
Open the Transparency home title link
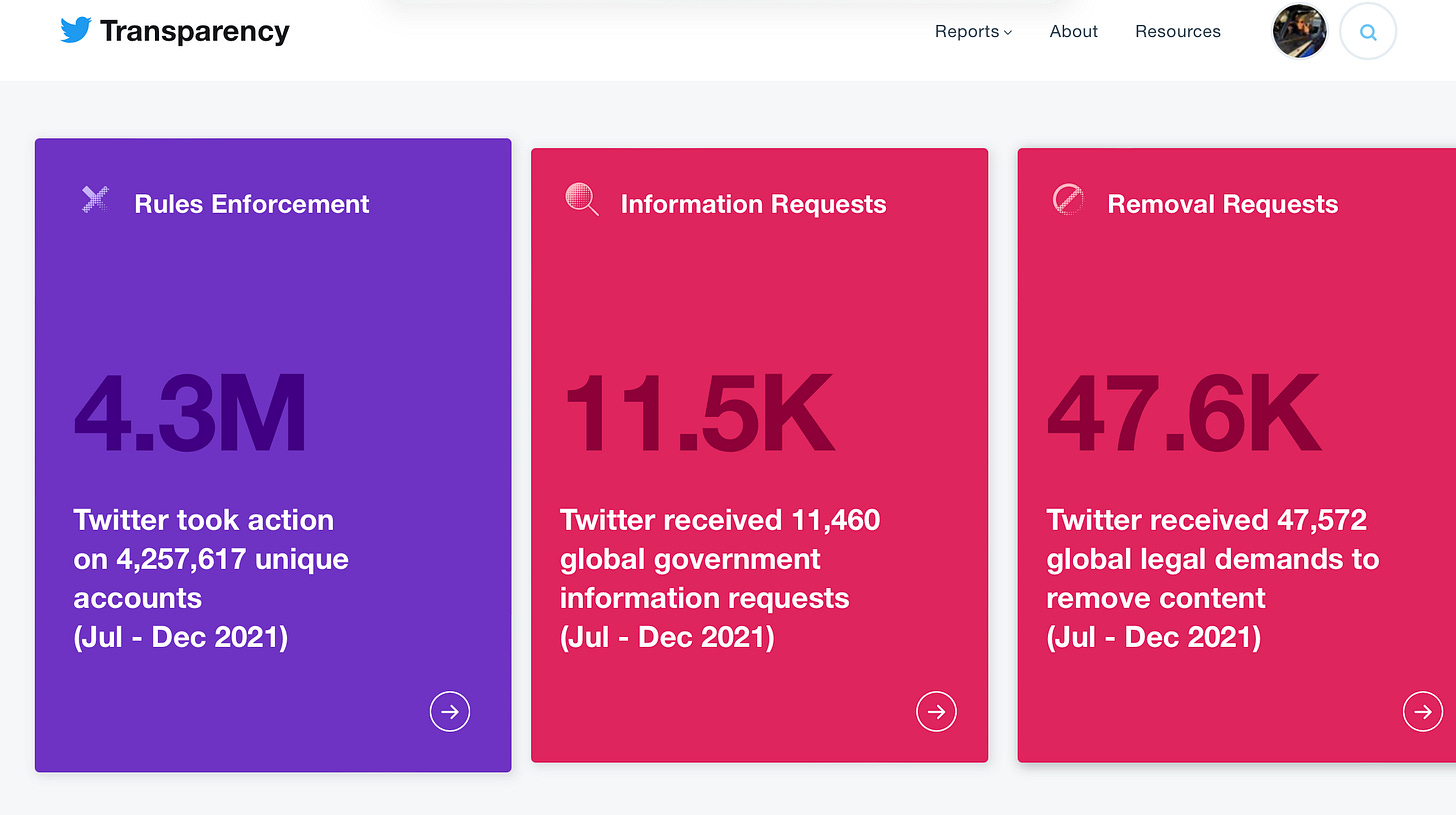click(x=194, y=31)
